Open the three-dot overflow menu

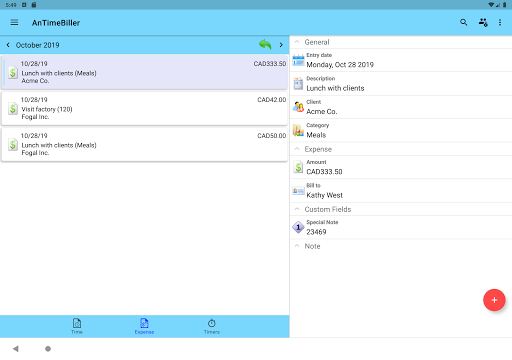(x=500, y=22)
